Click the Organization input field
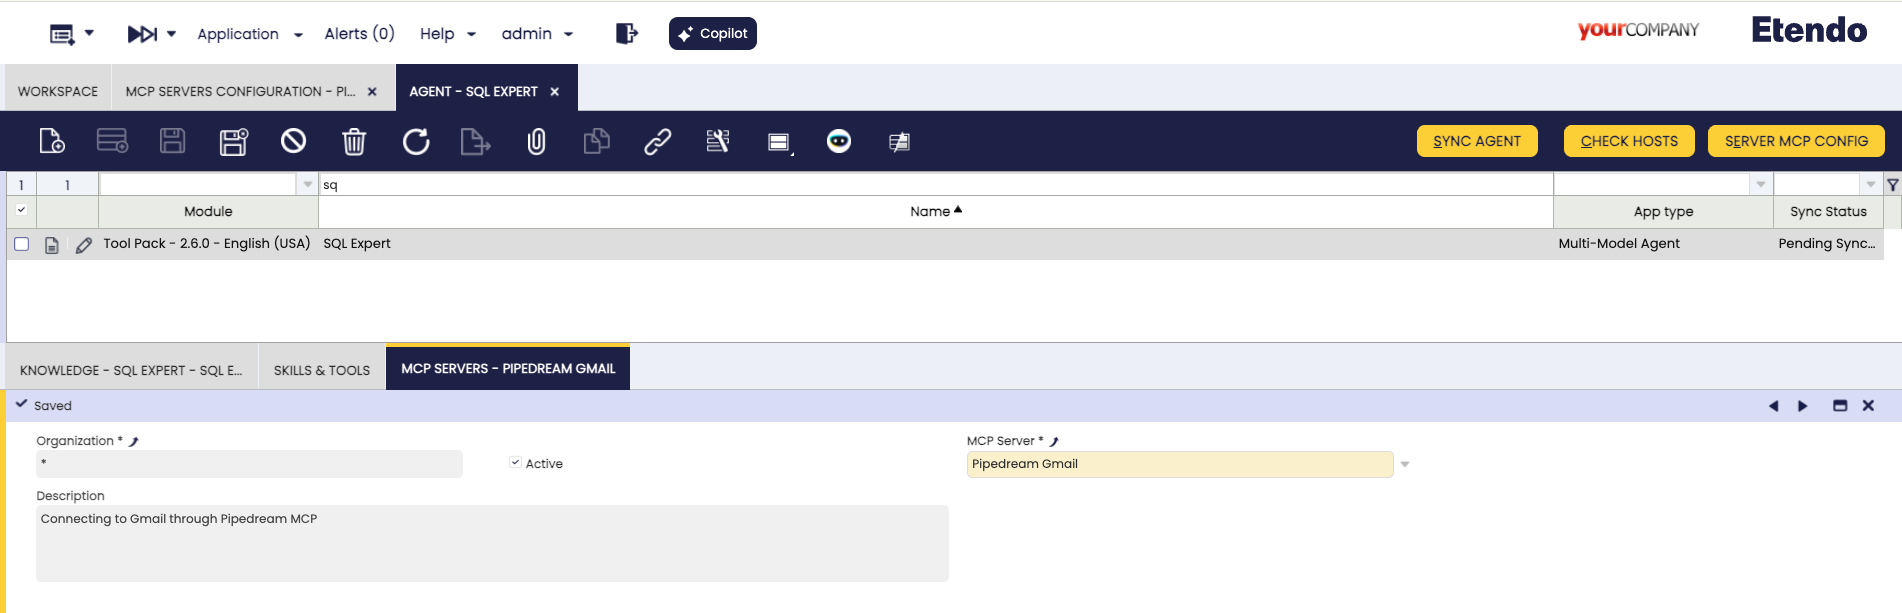Screen dimensions: 1902x613 pos(249,464)
